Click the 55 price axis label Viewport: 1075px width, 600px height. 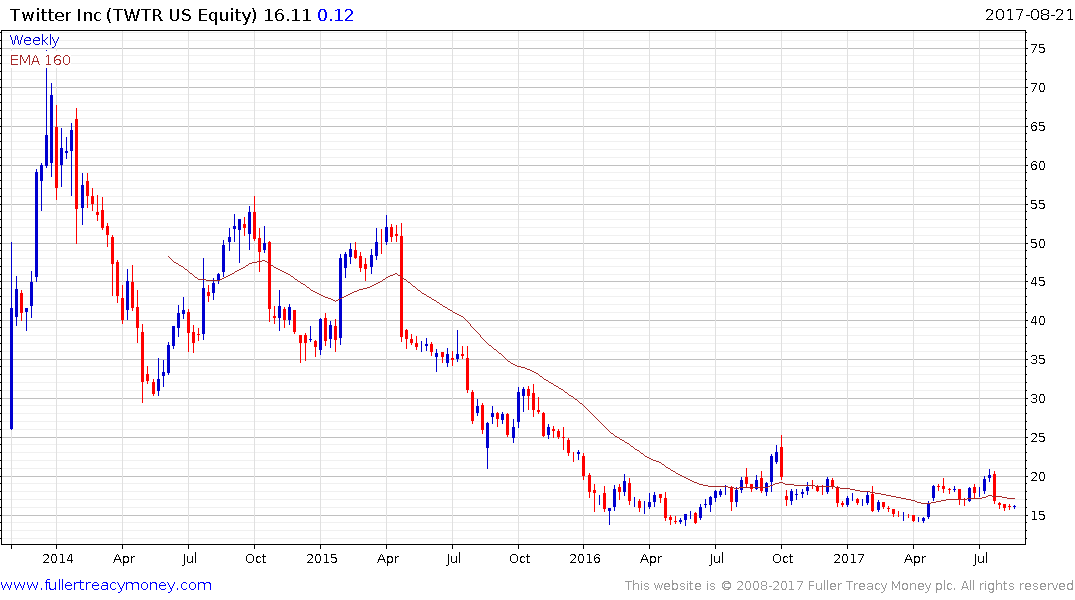point(1037,204)
